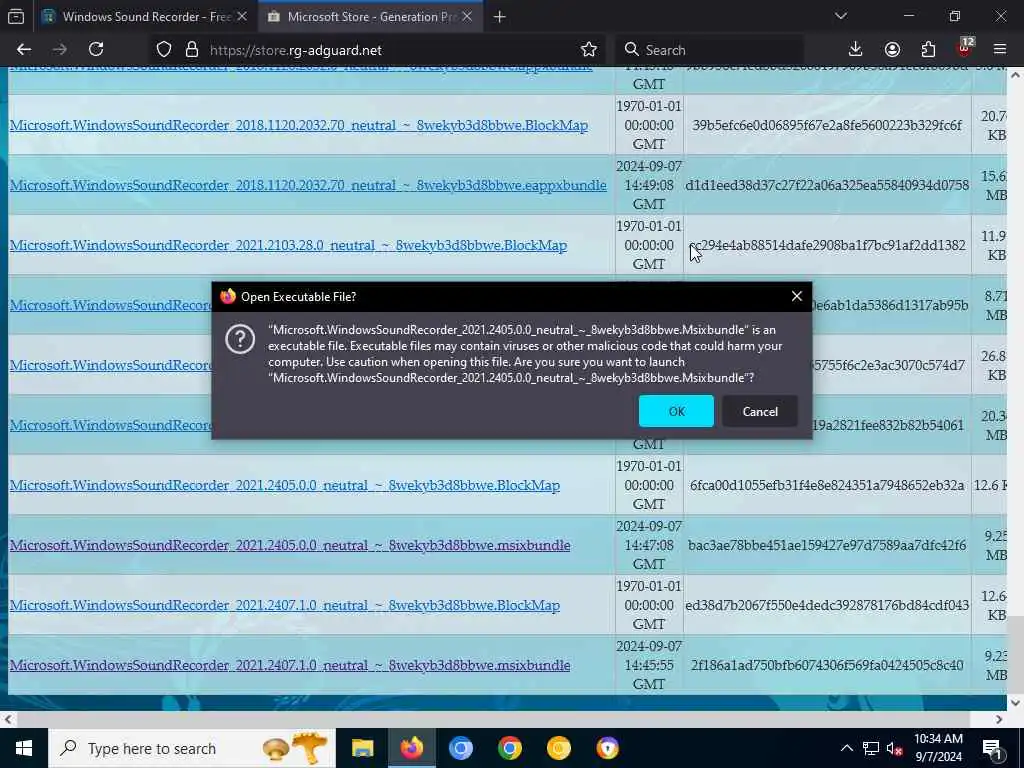Viewport: 1024px width, 768px height.
Task: Click the forward navigation arrow
Action: [60, 50]
